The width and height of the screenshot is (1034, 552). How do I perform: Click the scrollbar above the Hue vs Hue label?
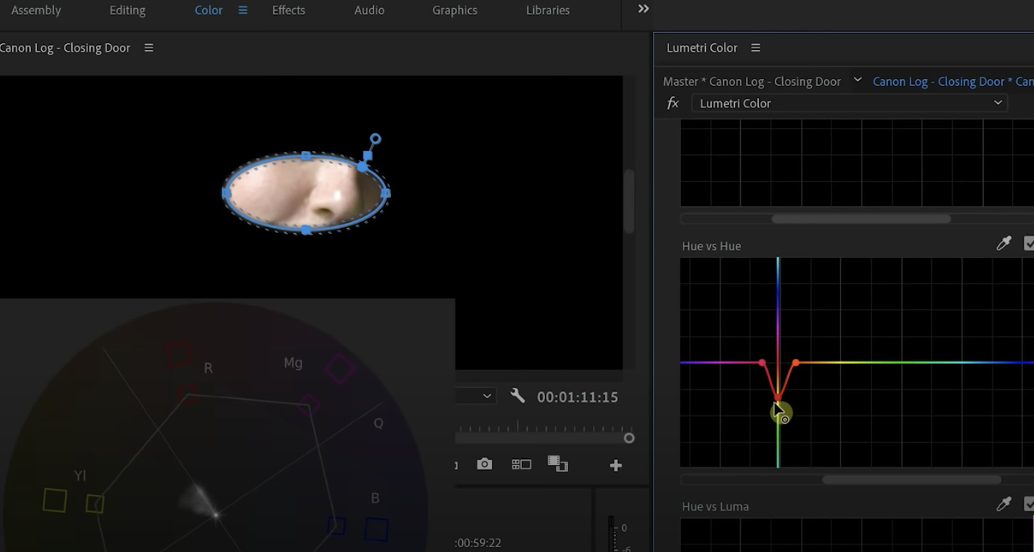(861, 218)
